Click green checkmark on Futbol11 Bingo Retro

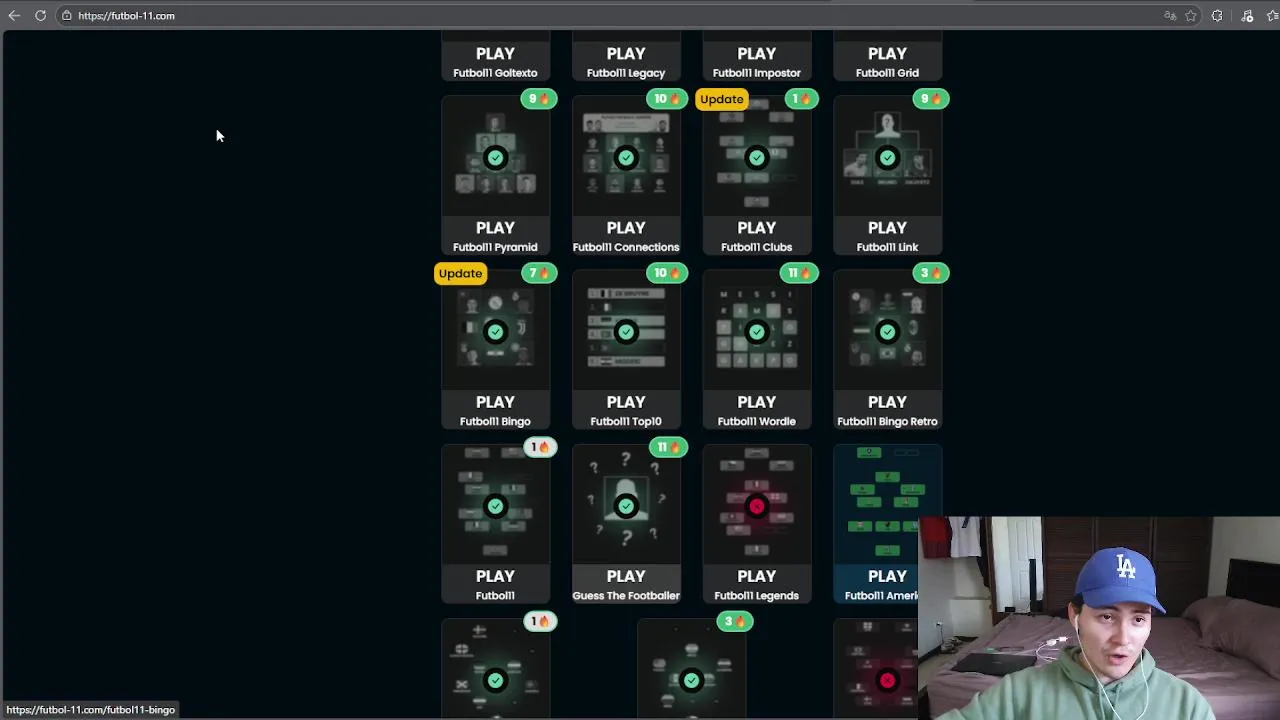[887, 332]
